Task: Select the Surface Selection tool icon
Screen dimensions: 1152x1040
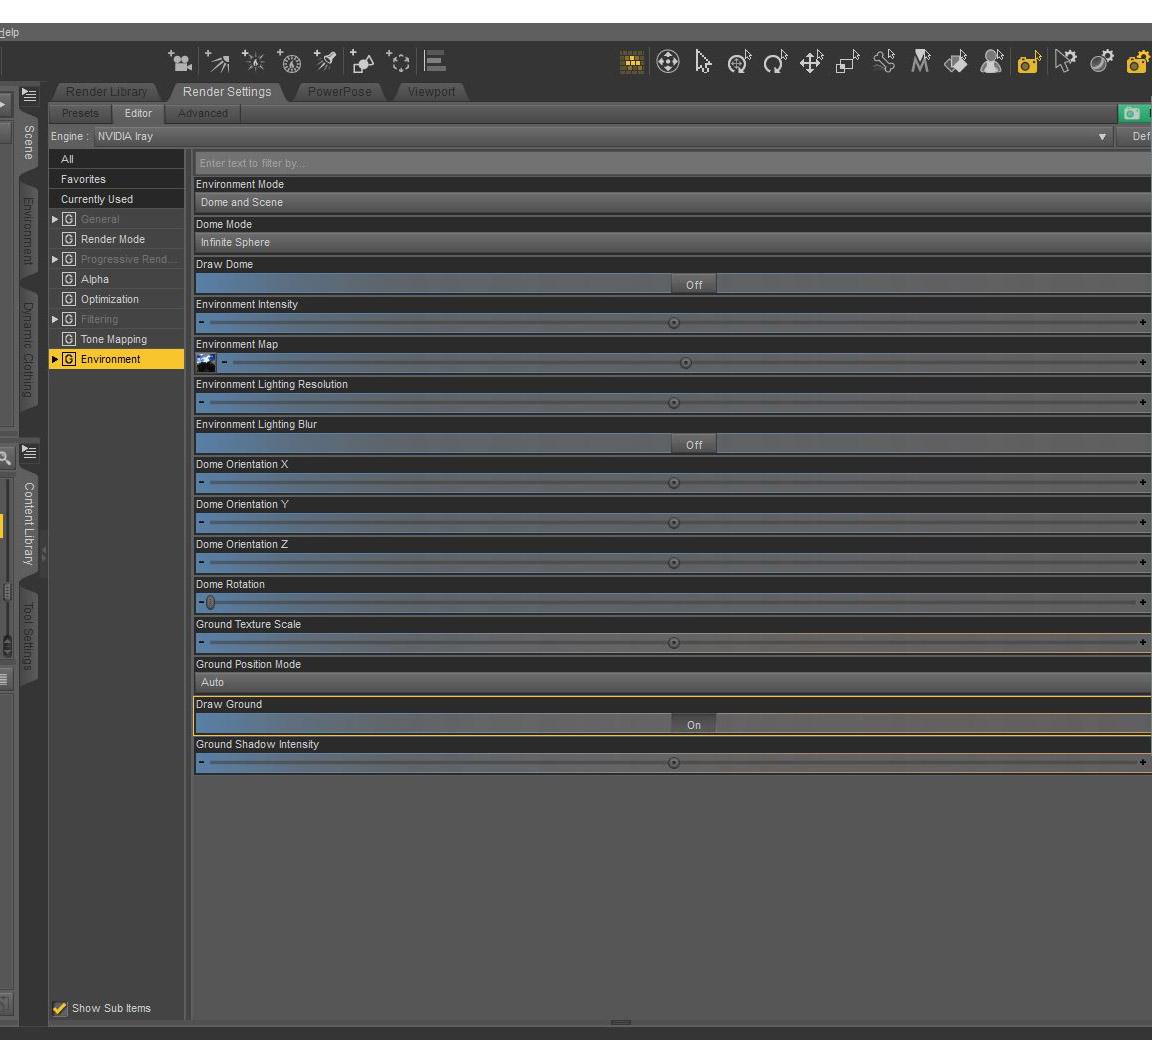Action: (956, 62)
